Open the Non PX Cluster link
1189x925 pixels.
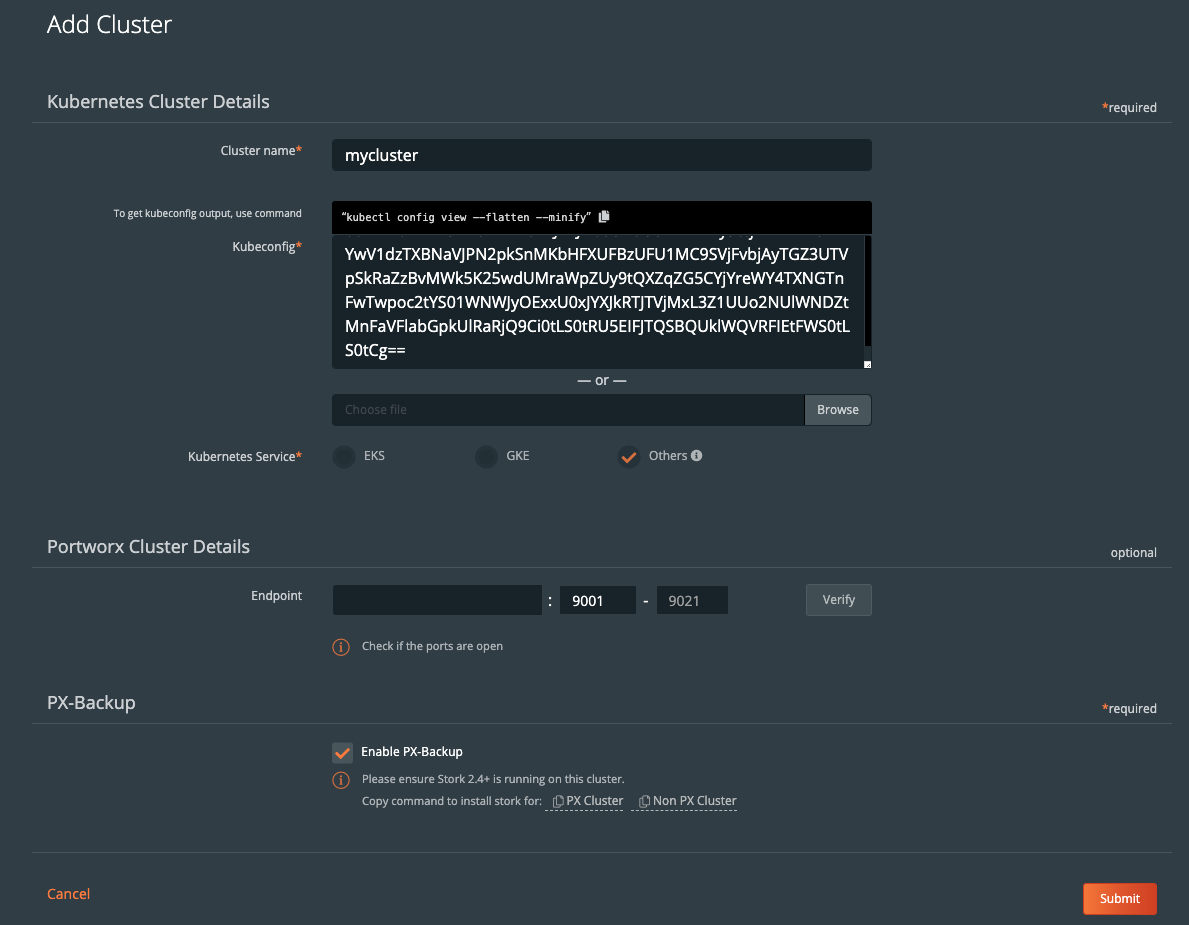click(692, 800)
